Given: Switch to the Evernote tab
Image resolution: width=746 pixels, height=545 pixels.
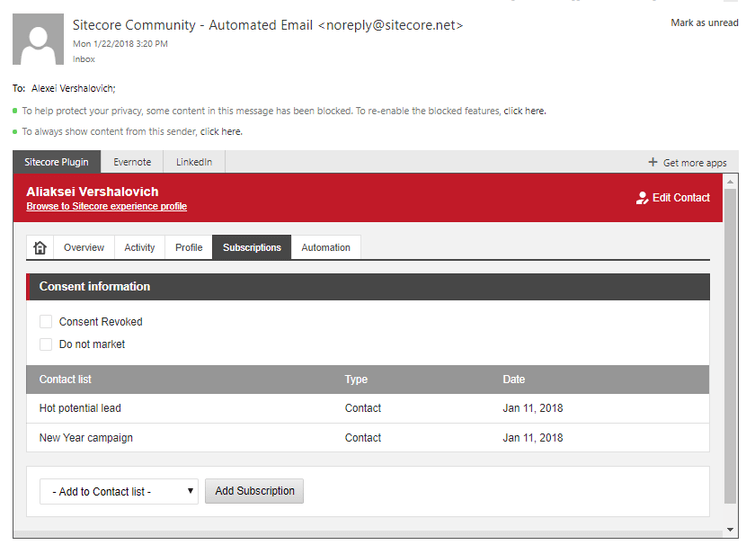Looking at the screenshot, I should point(132,162).
